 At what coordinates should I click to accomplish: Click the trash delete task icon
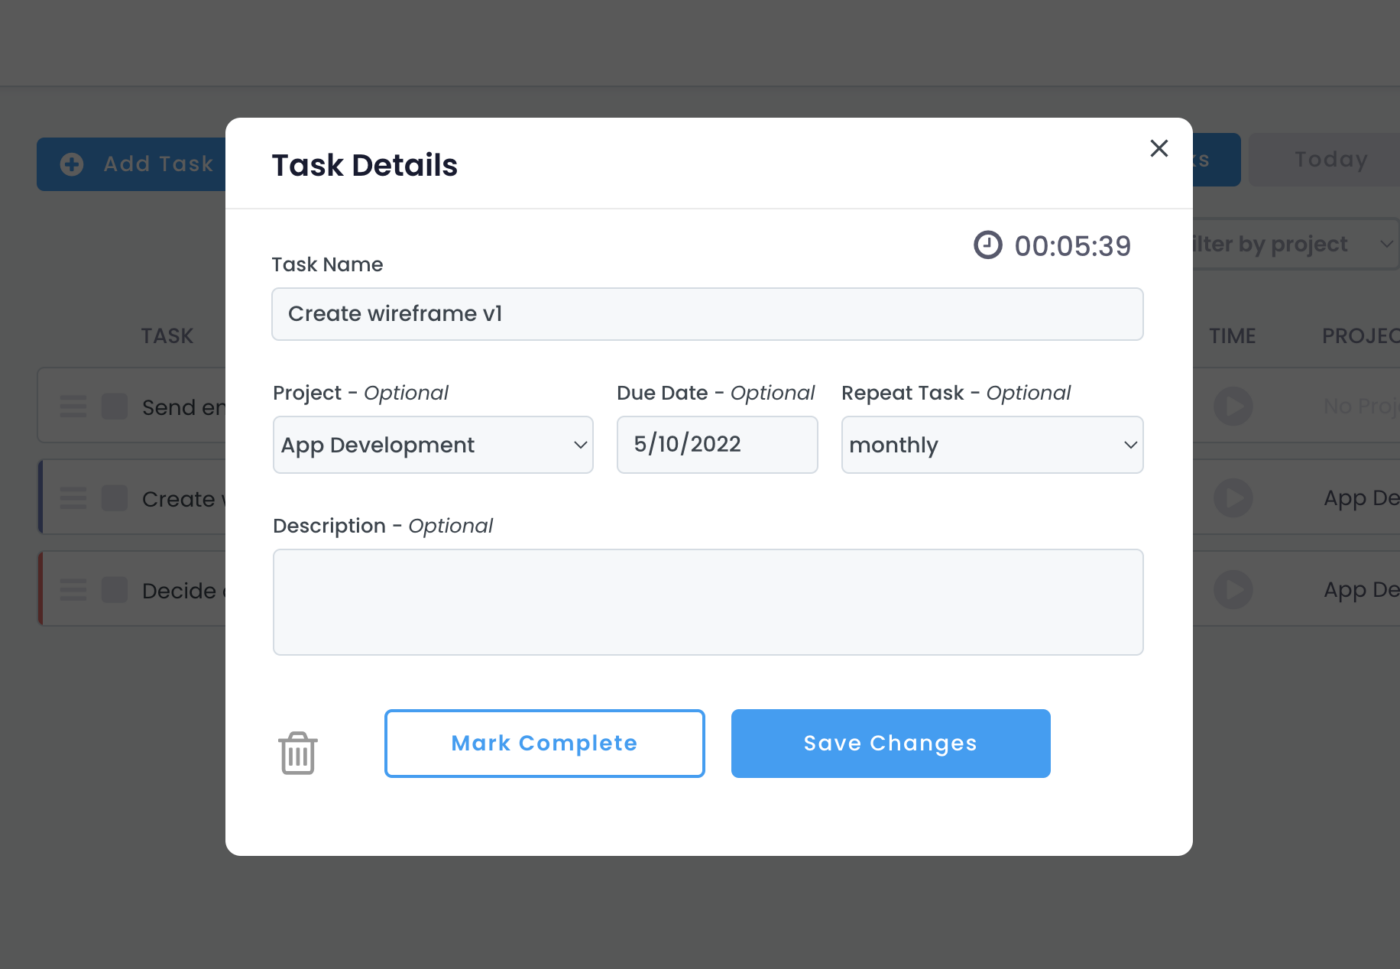tap(298, 753)
